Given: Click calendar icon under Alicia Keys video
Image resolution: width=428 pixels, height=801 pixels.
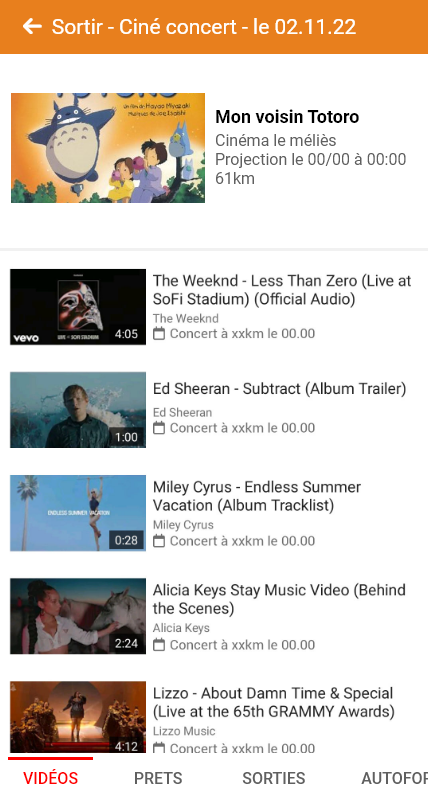Looking at the screenshot, I should point(159,645).
